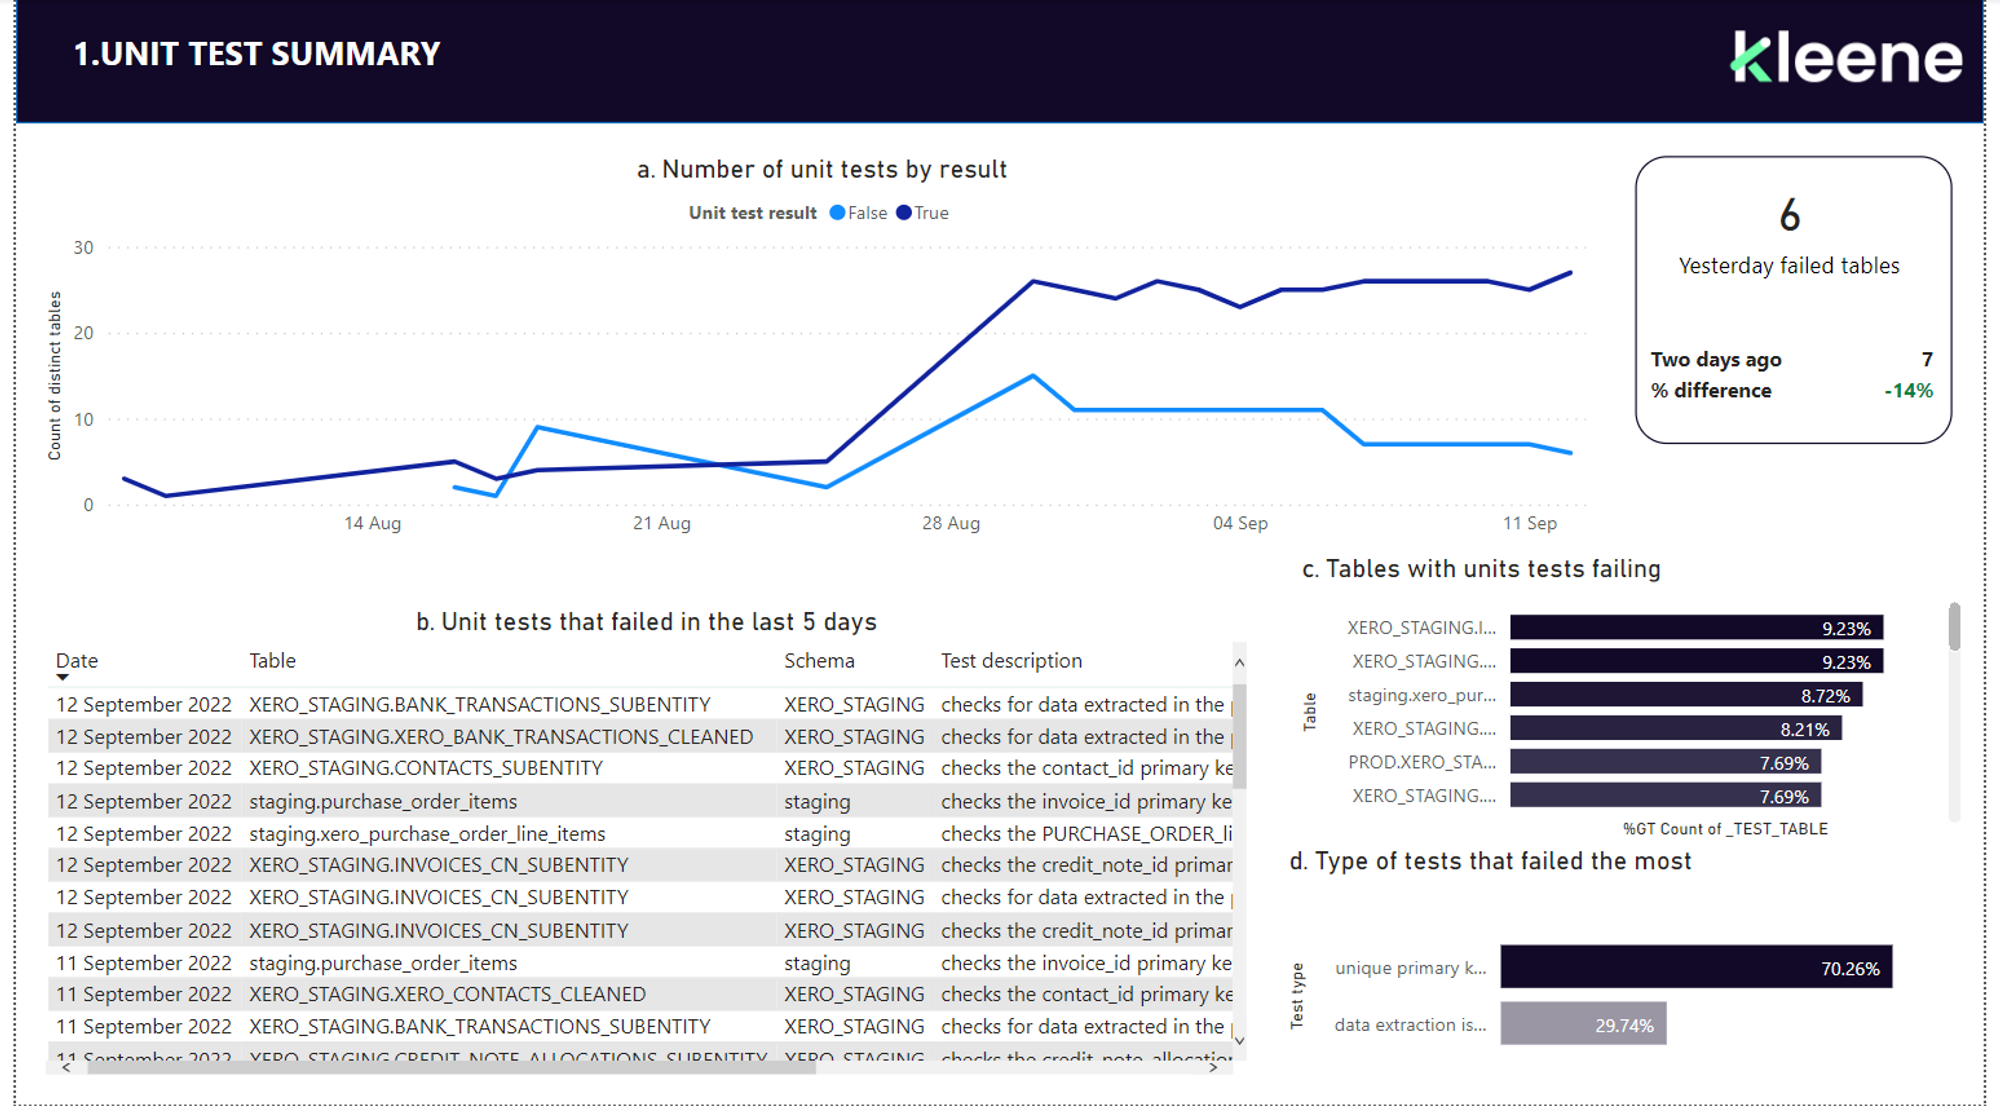Select staging.xero_pur 8.72% bar

pos(1685,695)
